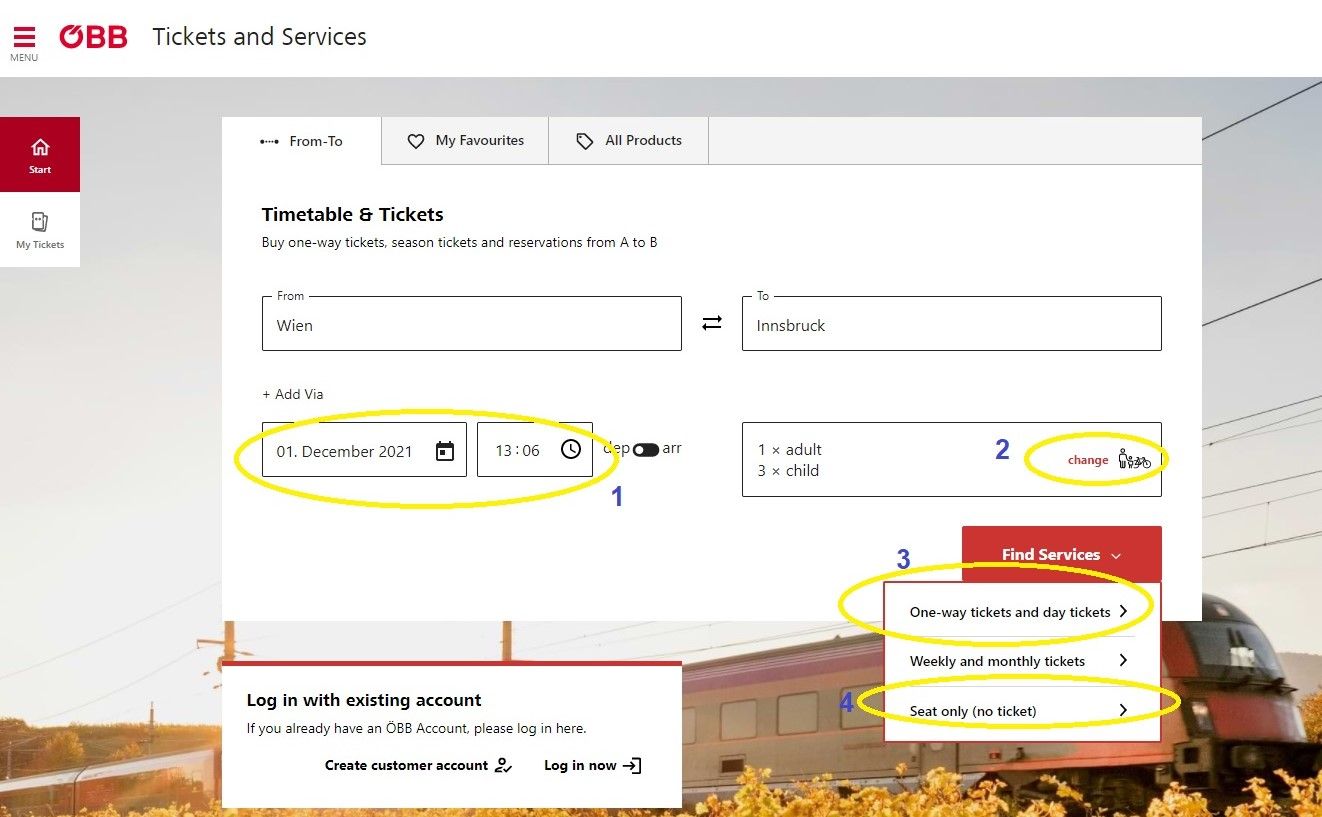The image size is (1322, 817).
Task: Click the heart icon on My Favourites
Action: (416, 141)
